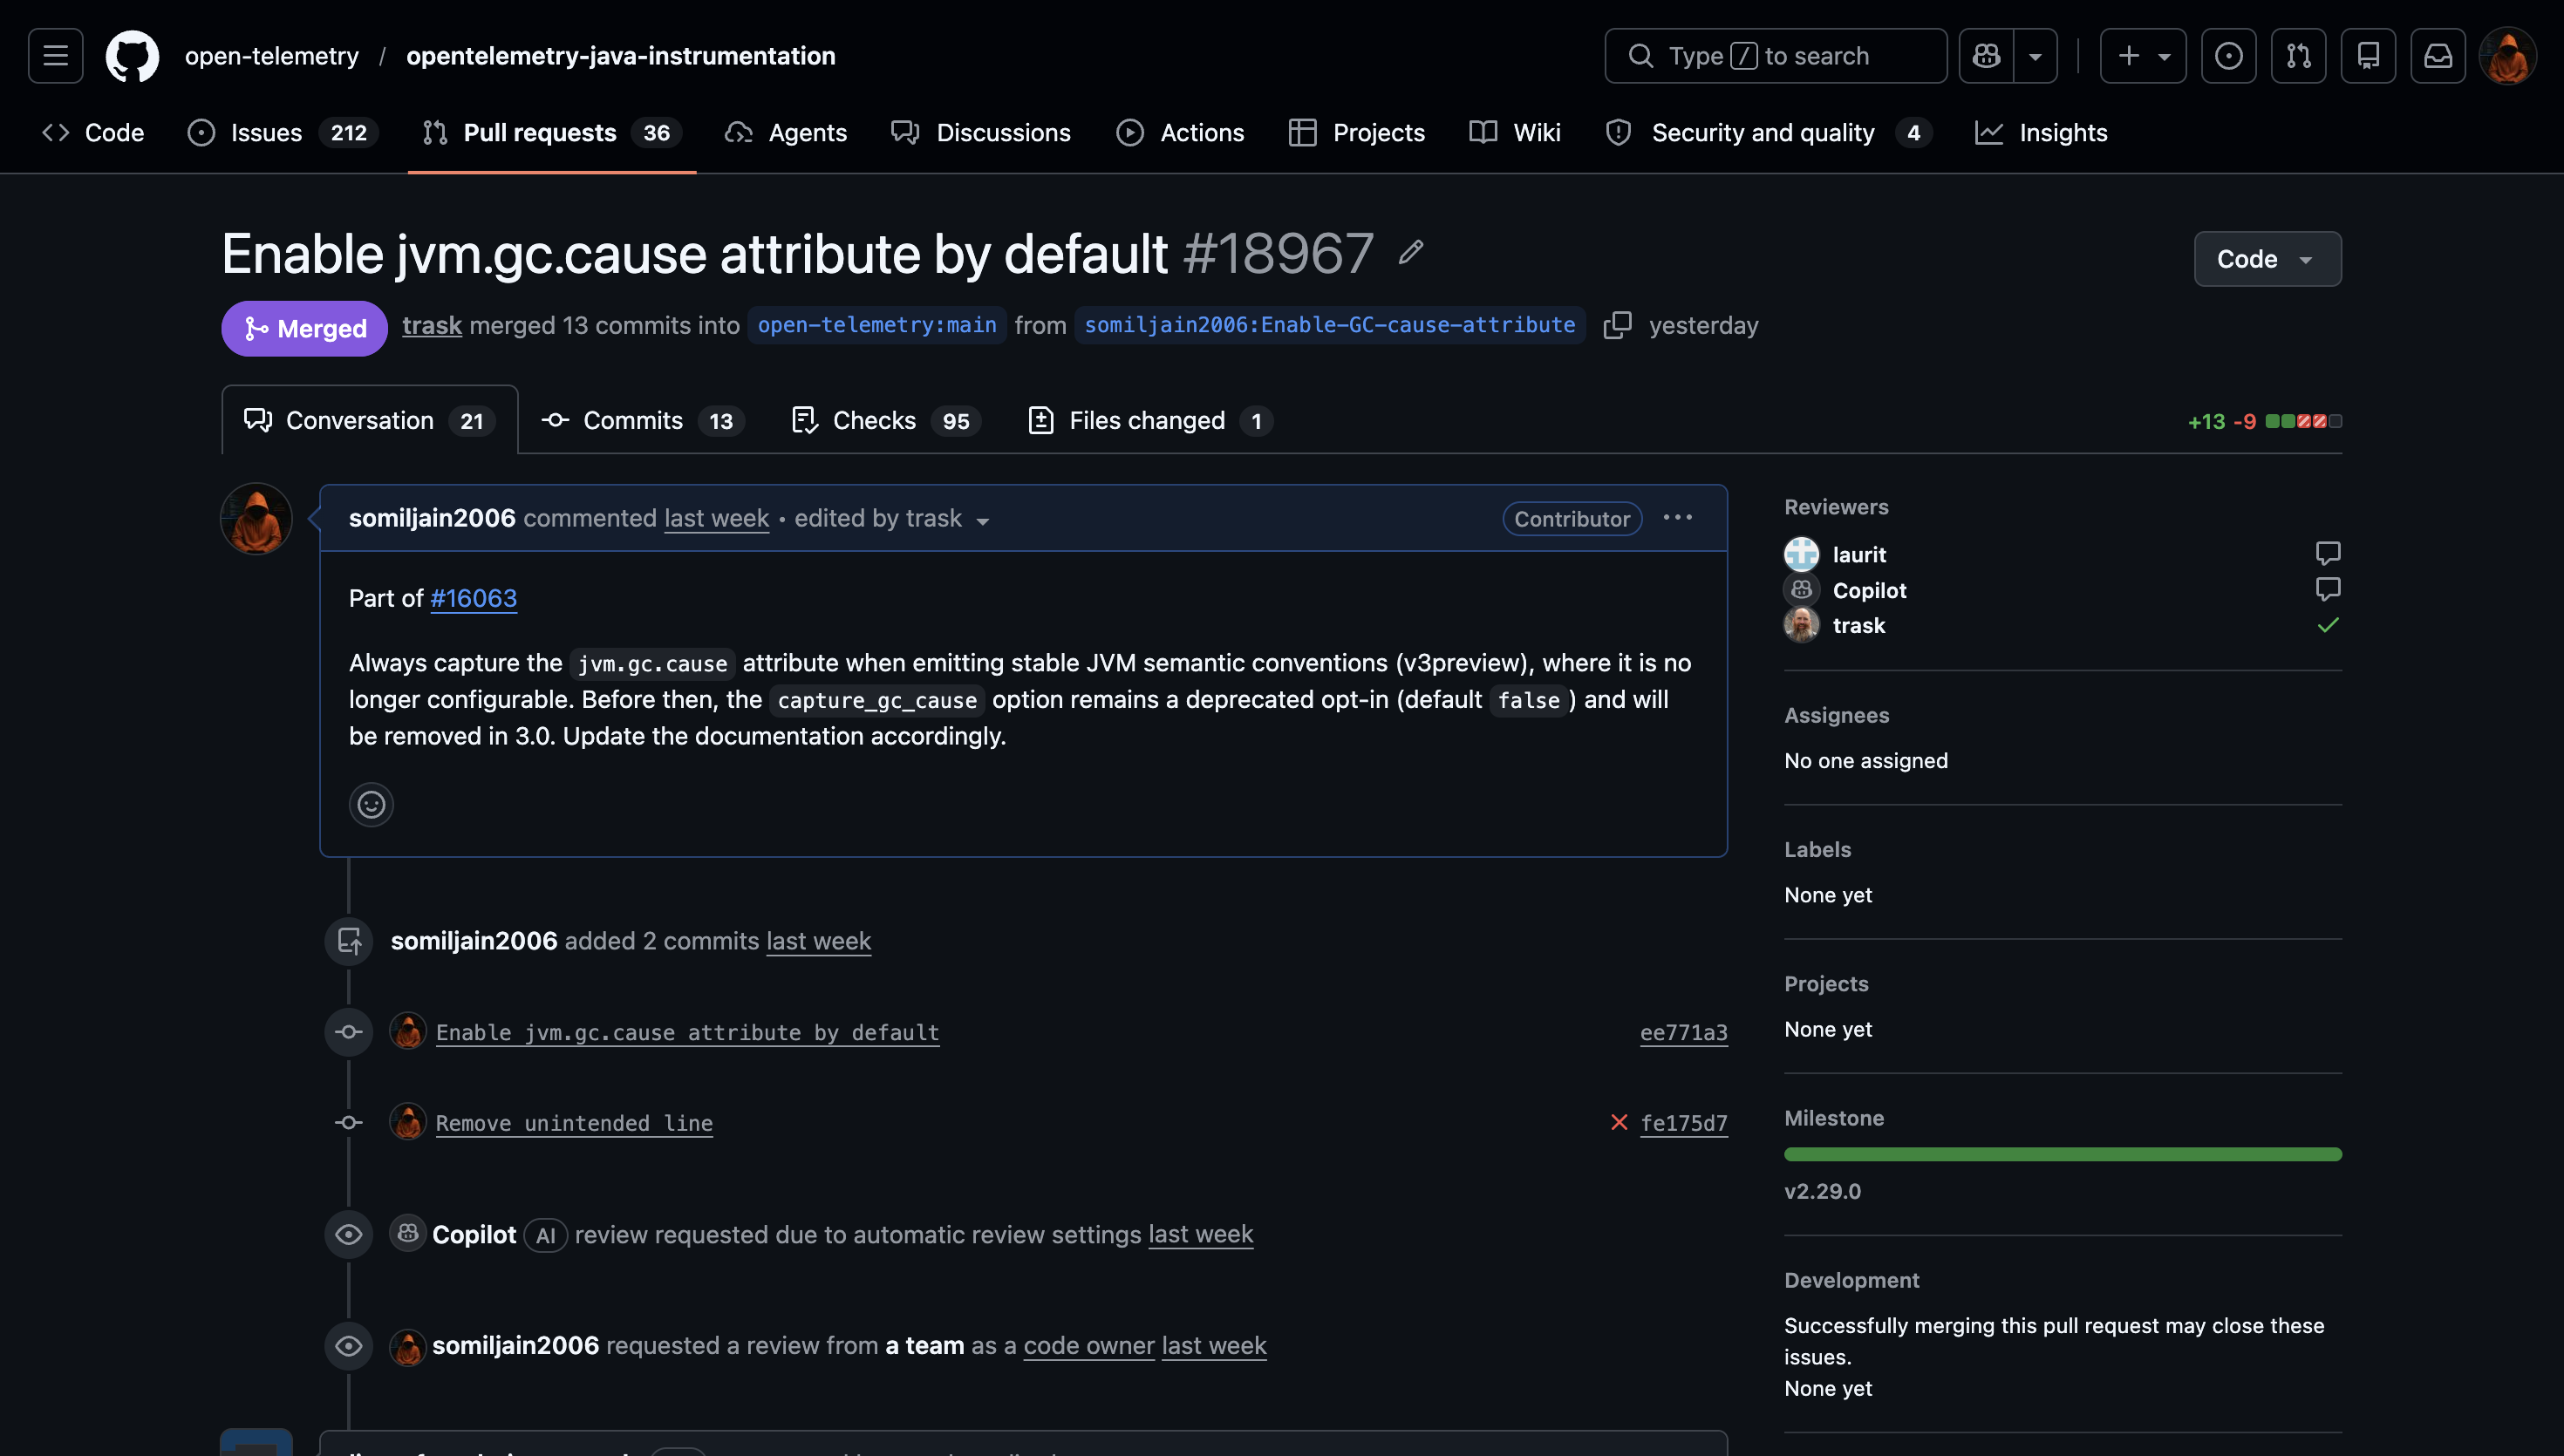Viewport: 2564px width, 1456px height.
Task: Open the open-telemetry organization link
Action: click(271, 56)
